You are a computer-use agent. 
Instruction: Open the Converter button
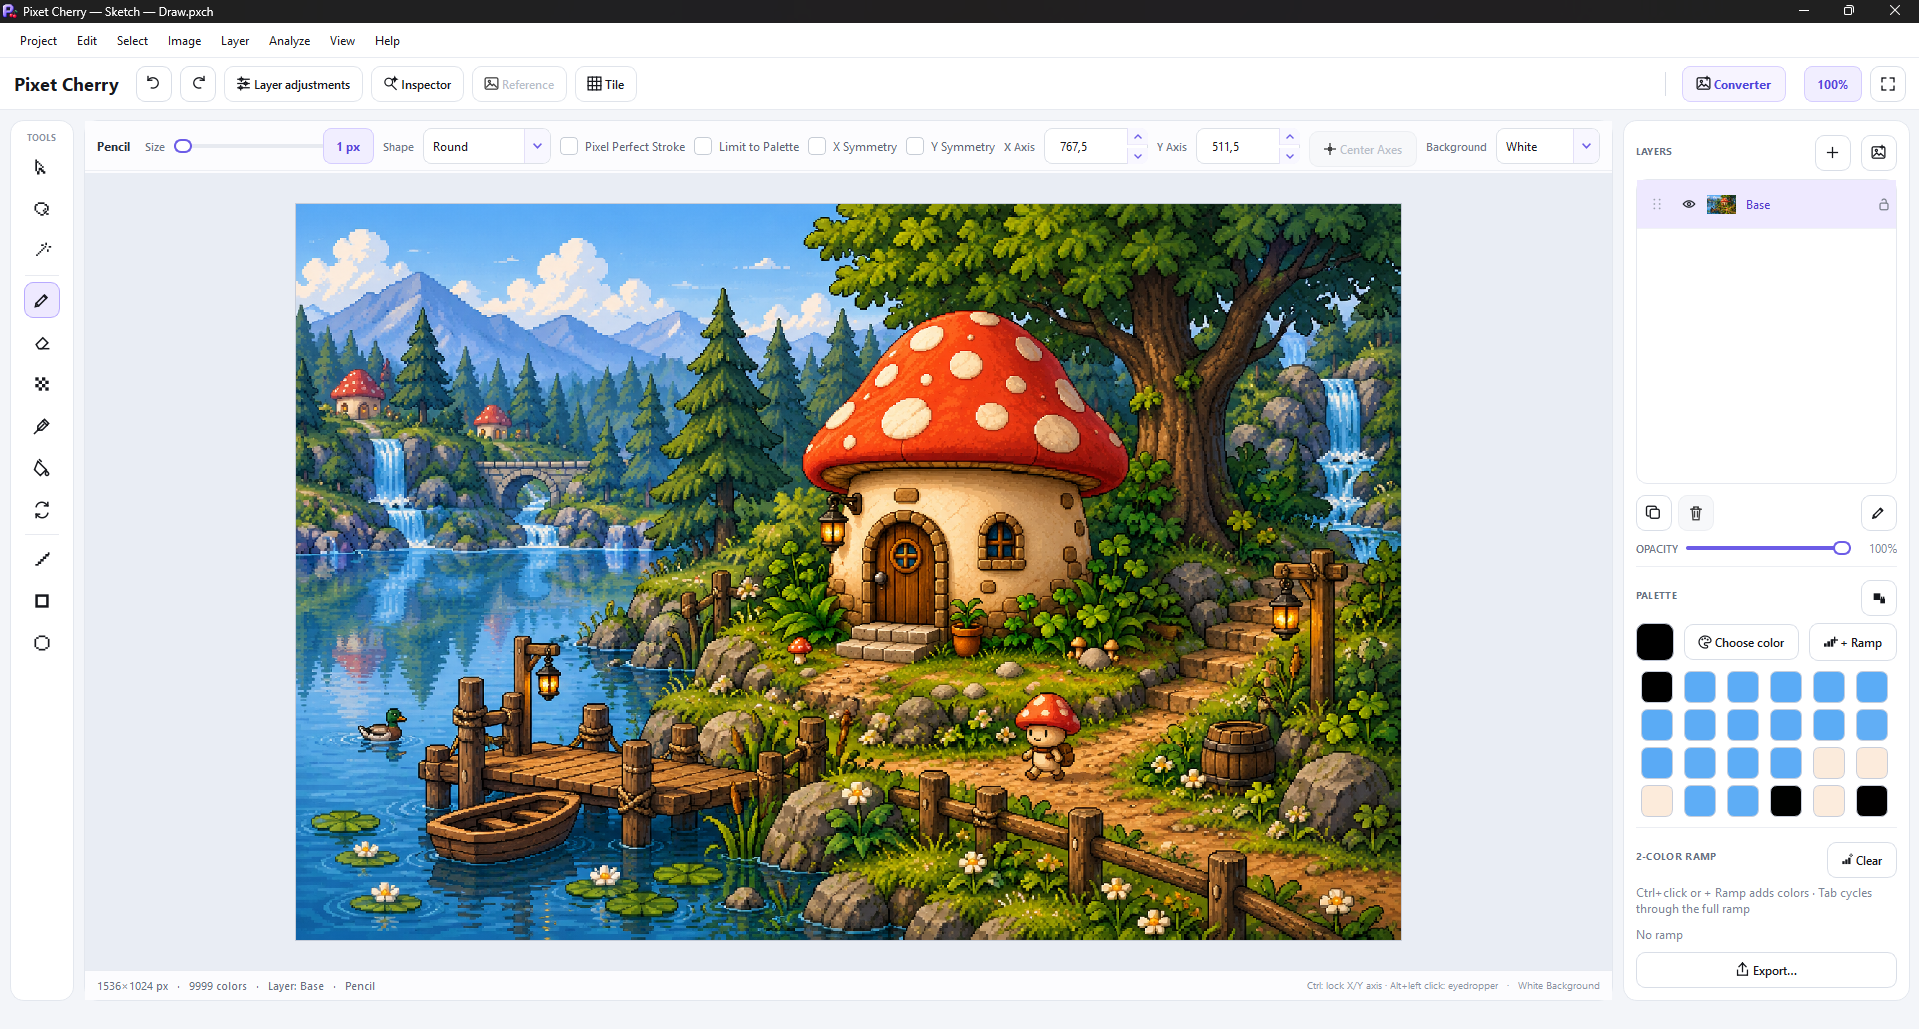click(x=1733, y=84)
